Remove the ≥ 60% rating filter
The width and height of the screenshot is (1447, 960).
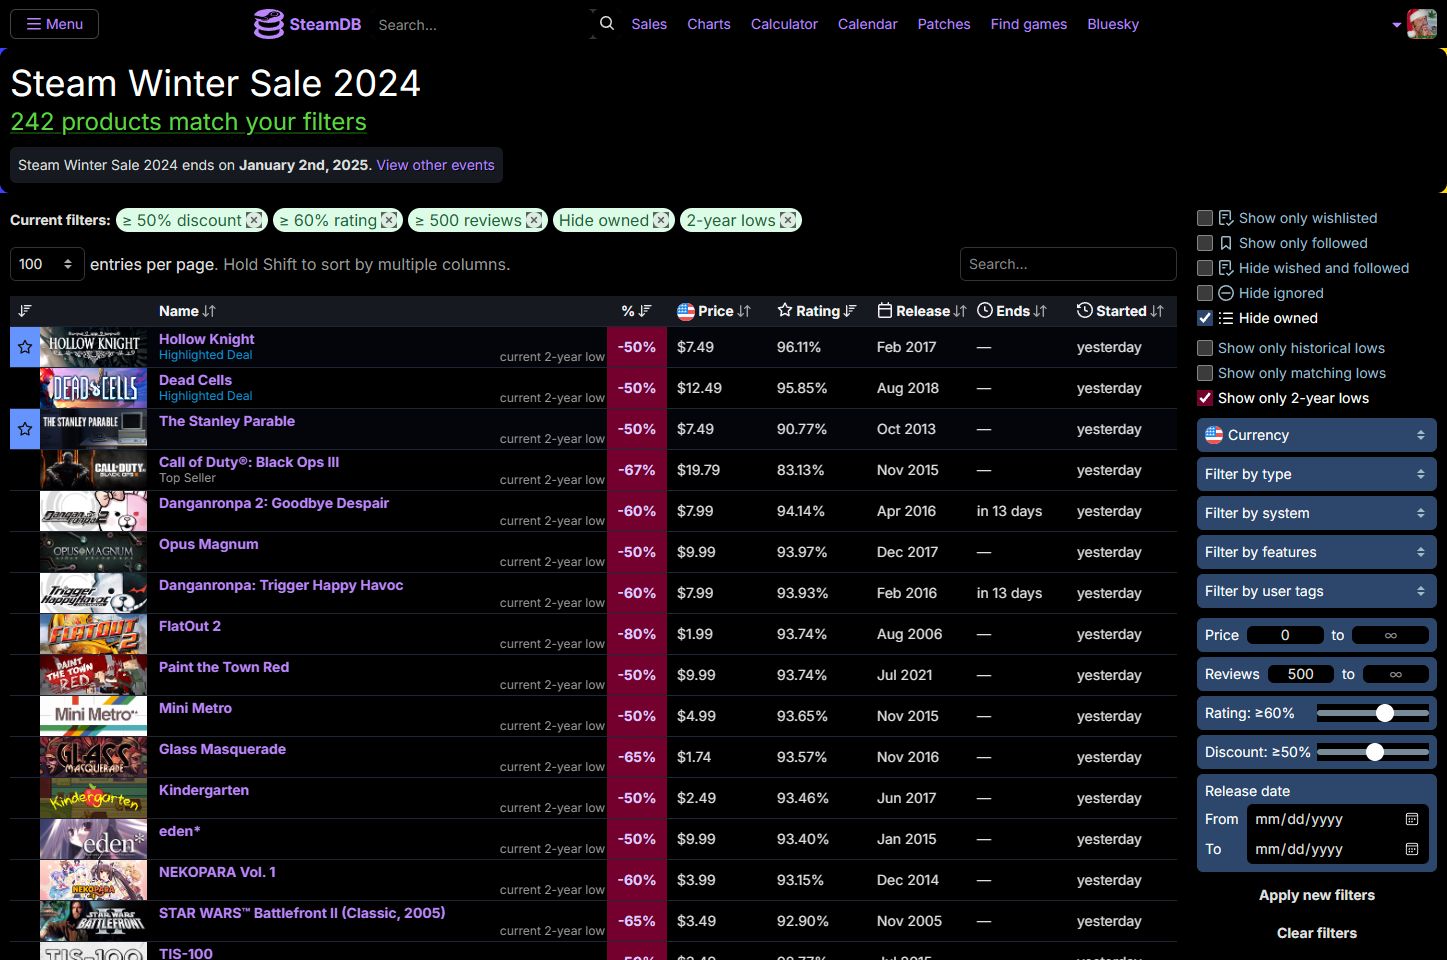(389, 220)
